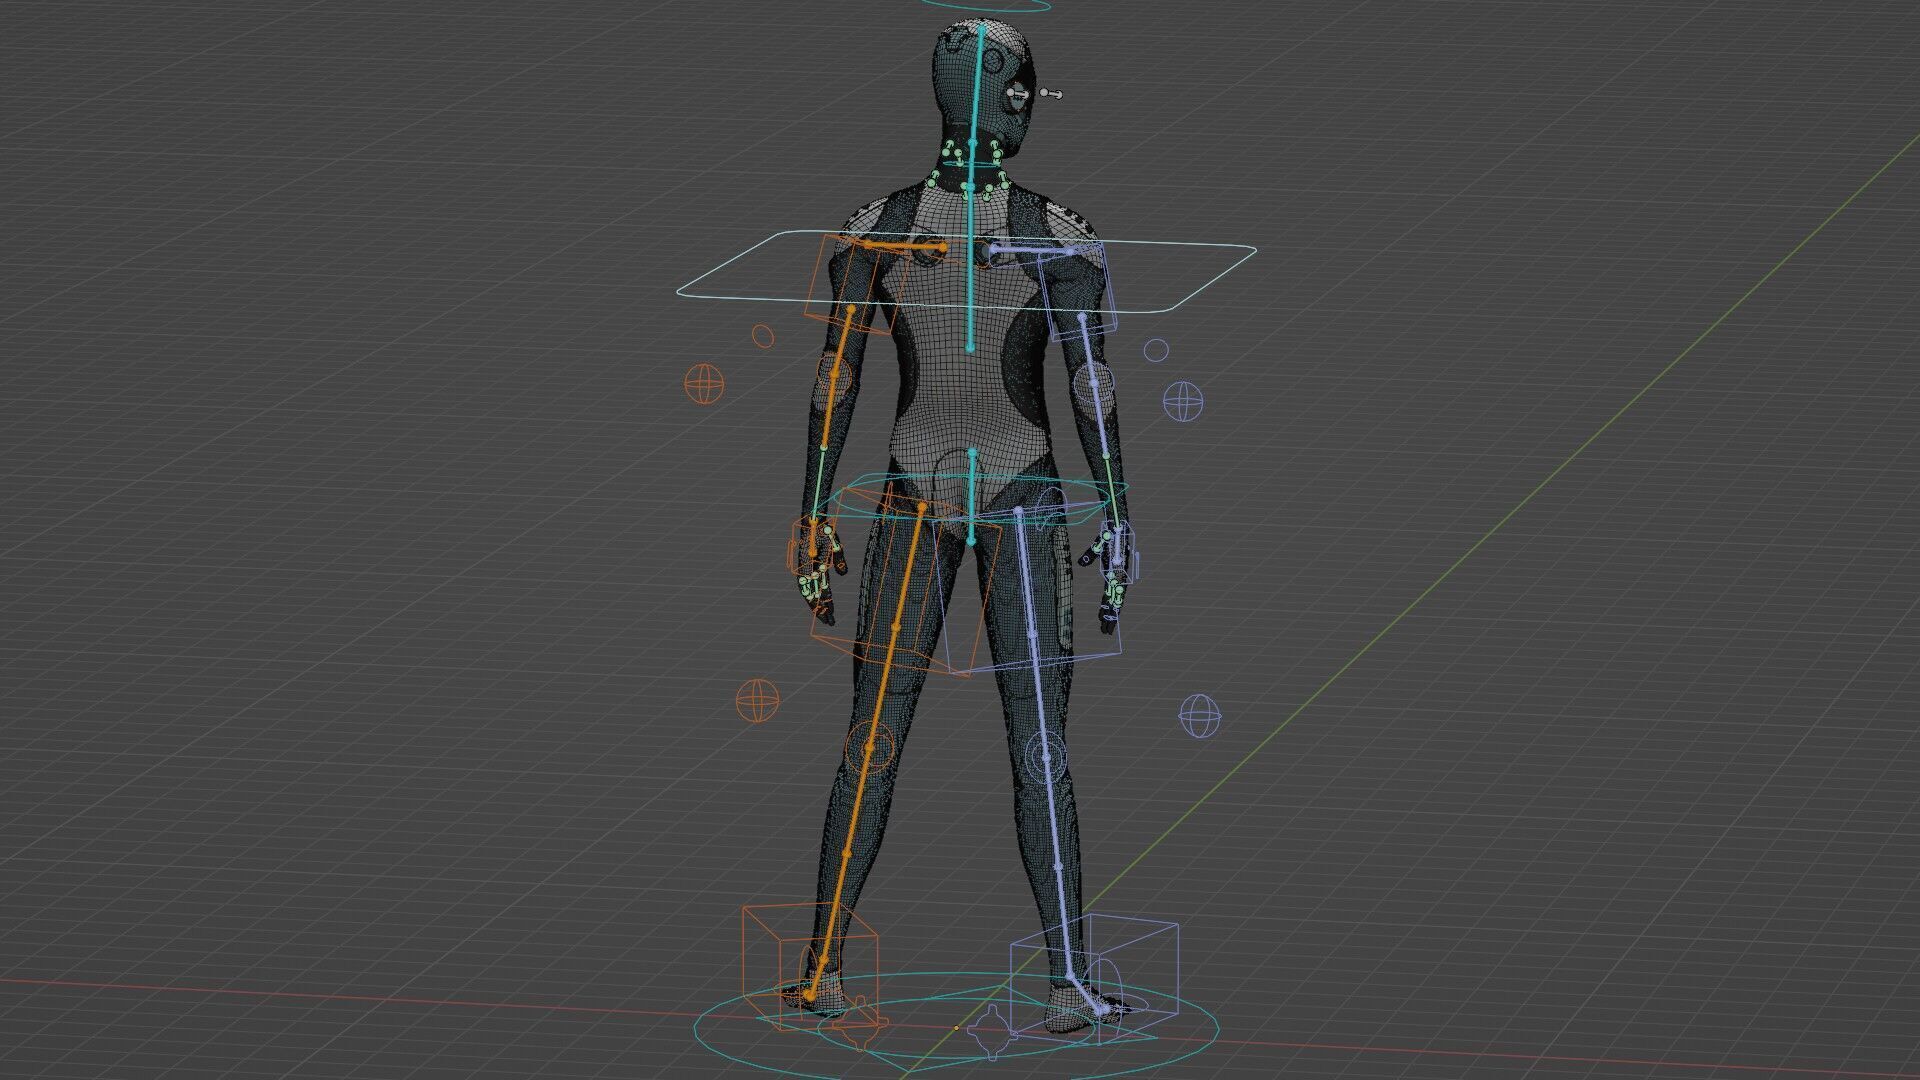Select the teal neck bone joint
1920x1080 pixels.
coord(968,186)
